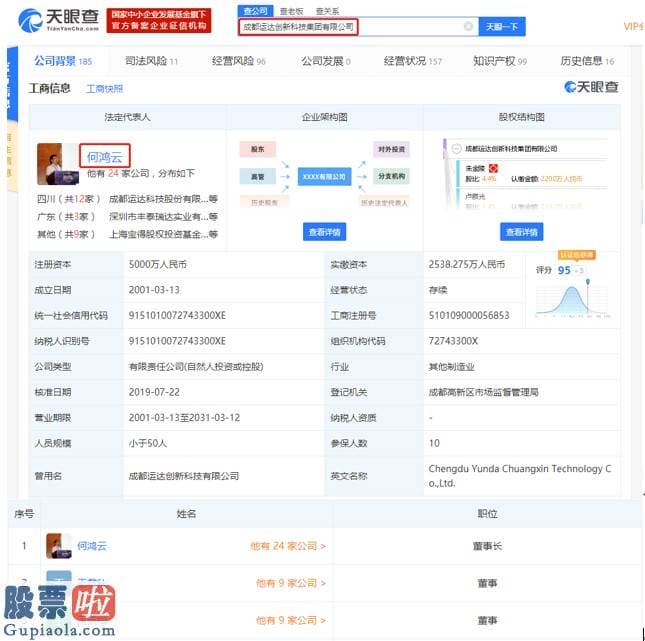The image size is (645, 641).
Task: Click the 工商快照 link
Action: click(105, 89)
